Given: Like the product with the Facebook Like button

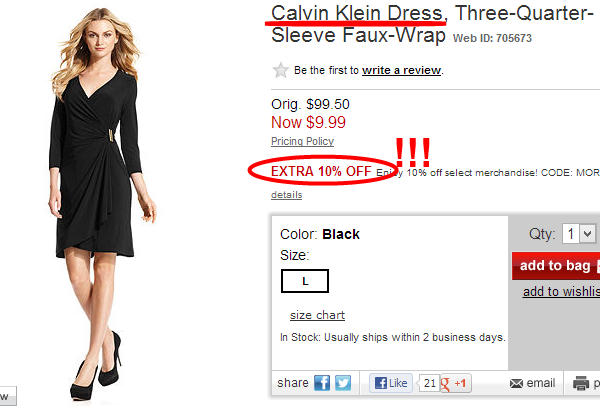Looking at the screenshot, I should [x=391, y=383].
